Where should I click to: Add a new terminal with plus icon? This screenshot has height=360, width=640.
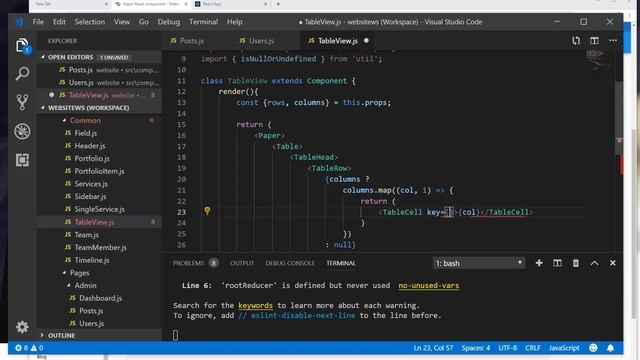pos(539,263)
